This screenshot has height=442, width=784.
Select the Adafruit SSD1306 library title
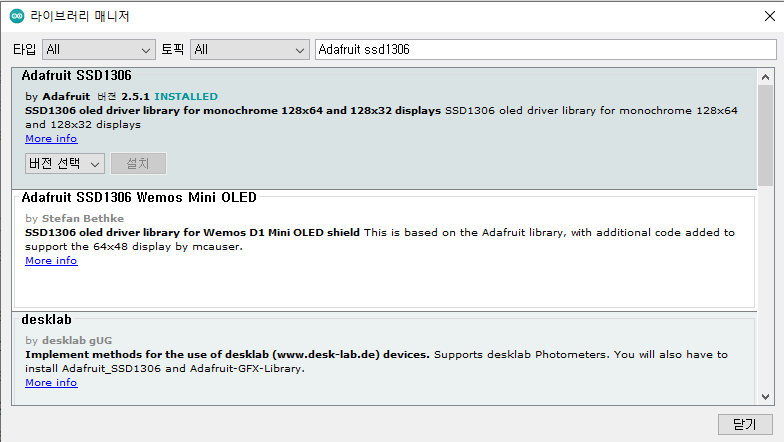coord(76,76)
